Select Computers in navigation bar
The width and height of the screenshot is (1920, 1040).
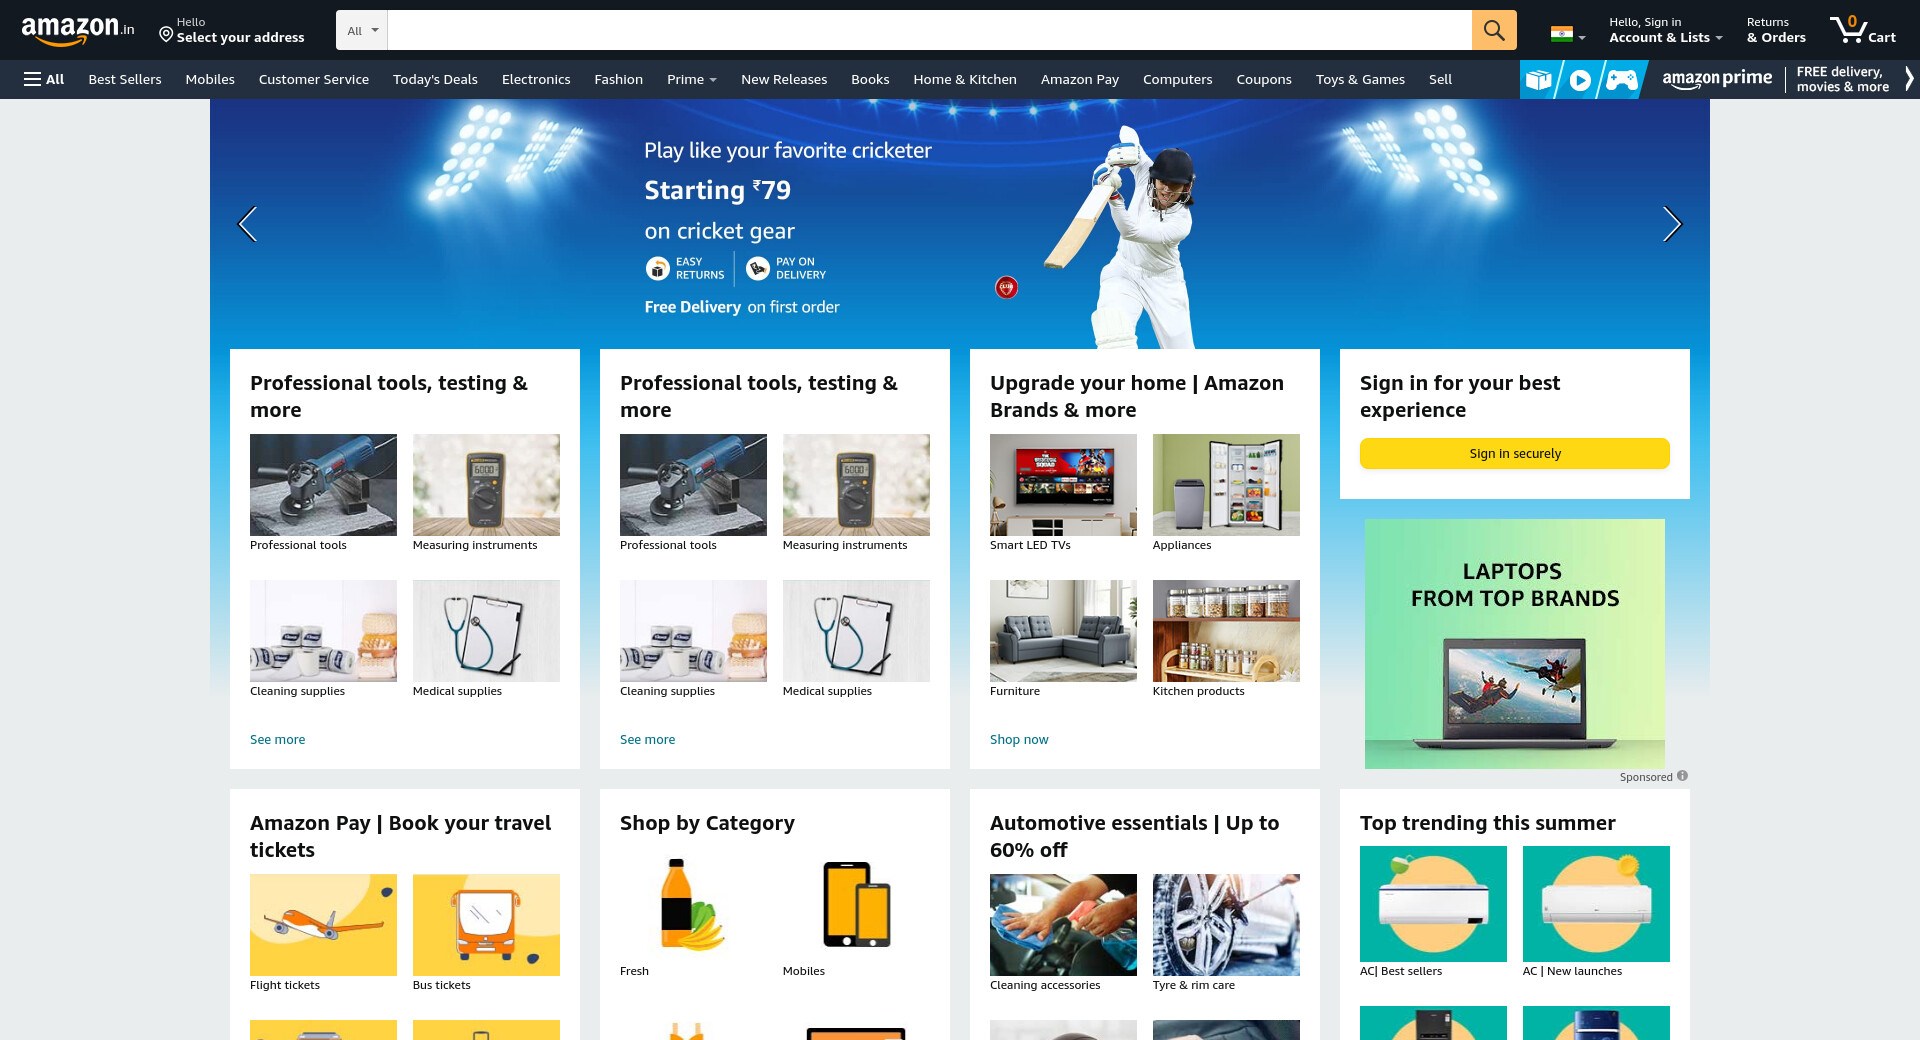pos(1178,79)
